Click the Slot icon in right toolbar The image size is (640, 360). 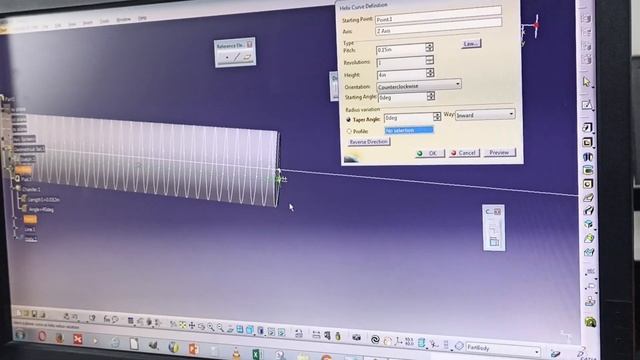[x=588, y=211]
